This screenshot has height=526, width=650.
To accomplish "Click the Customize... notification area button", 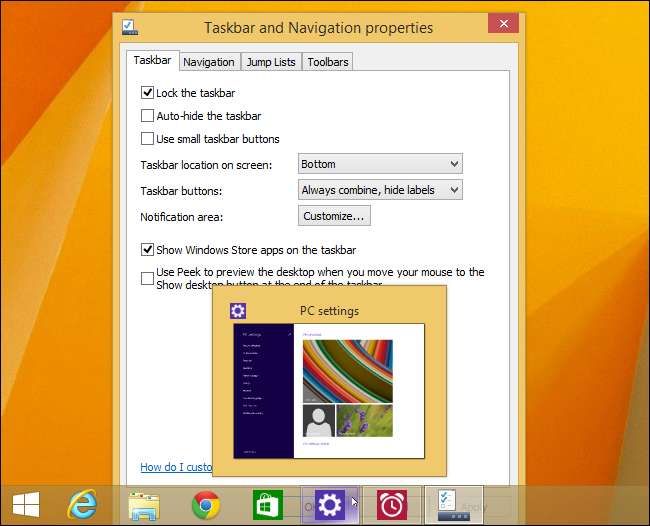I will [x=334, y=215].
